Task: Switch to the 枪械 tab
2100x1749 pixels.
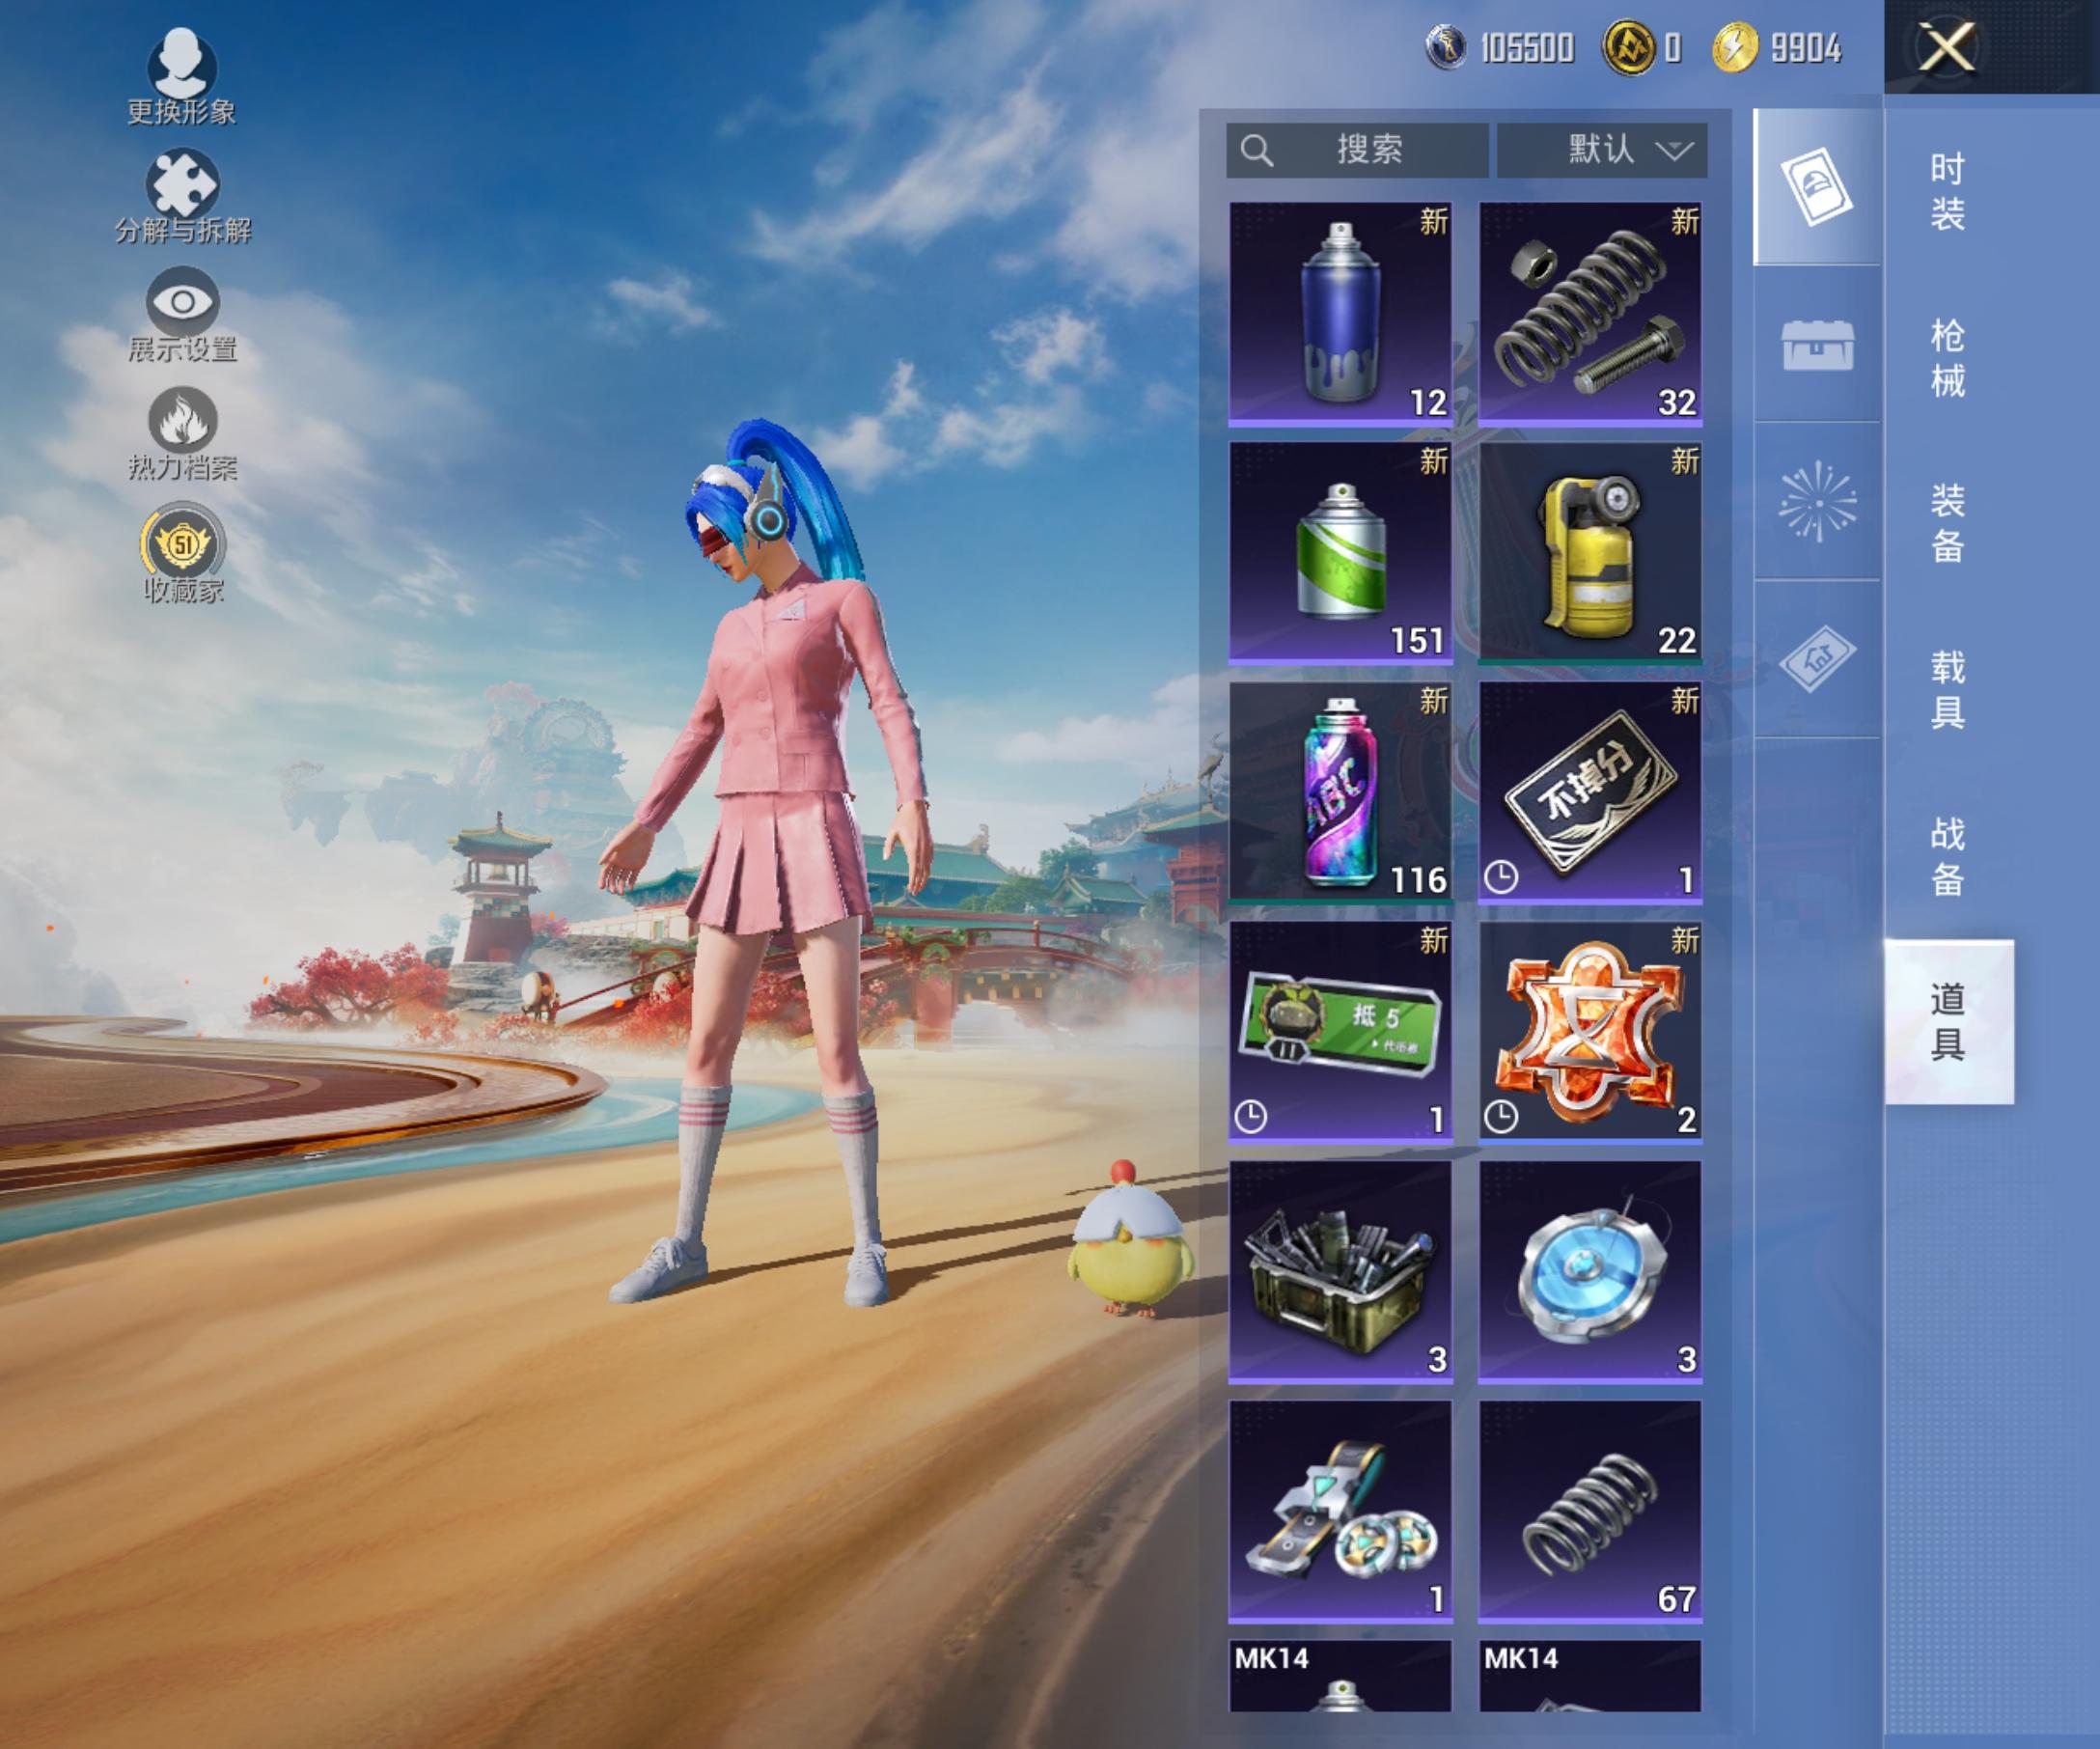Action: (x=1946, y=357)
